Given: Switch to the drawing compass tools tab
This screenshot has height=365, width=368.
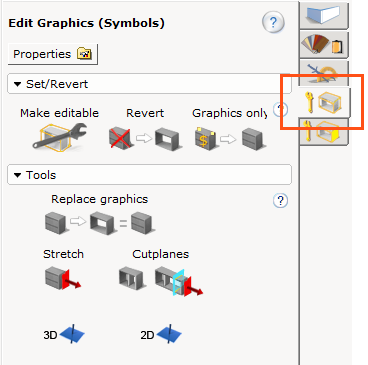Looking at the screenshot, I should tap(323, 73).
